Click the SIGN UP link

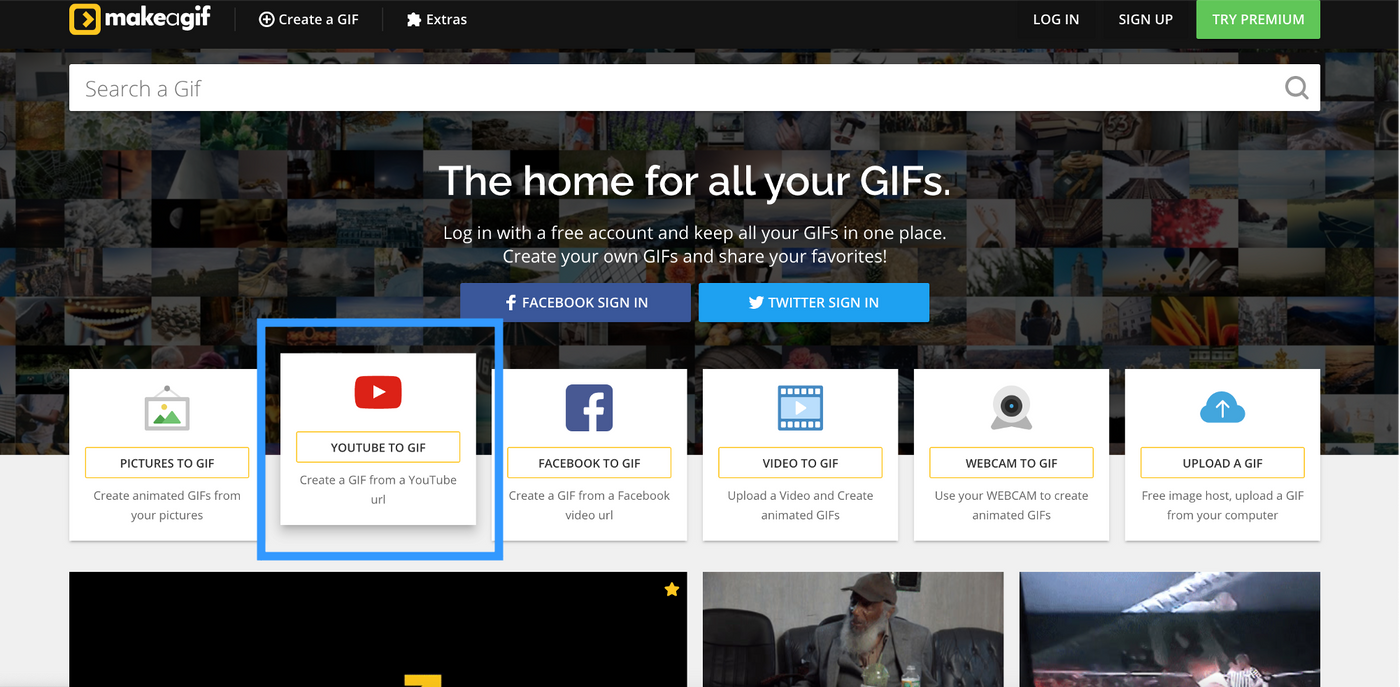[x=1145, y=19]
